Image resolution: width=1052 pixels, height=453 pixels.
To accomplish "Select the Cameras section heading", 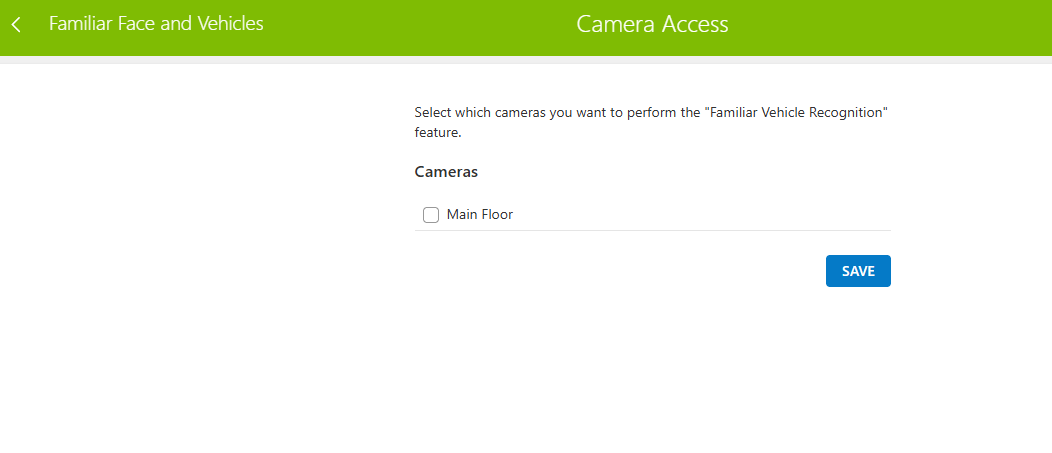I will point(446,172).
